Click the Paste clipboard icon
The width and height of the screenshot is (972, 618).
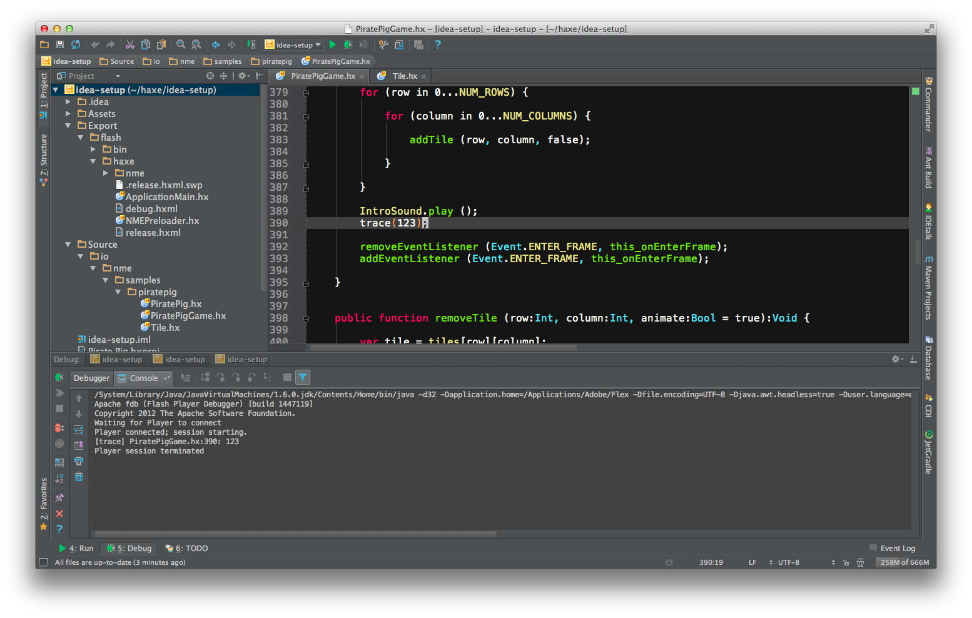click(161, 45)
